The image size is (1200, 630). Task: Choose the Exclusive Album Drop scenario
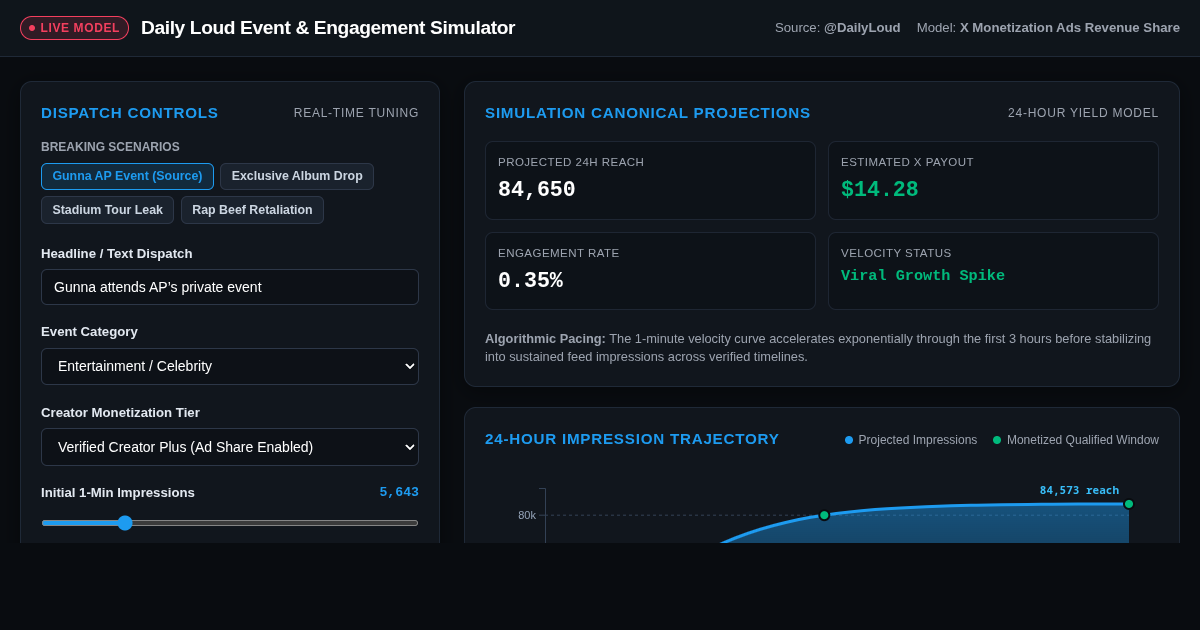(x=297, y=176)
